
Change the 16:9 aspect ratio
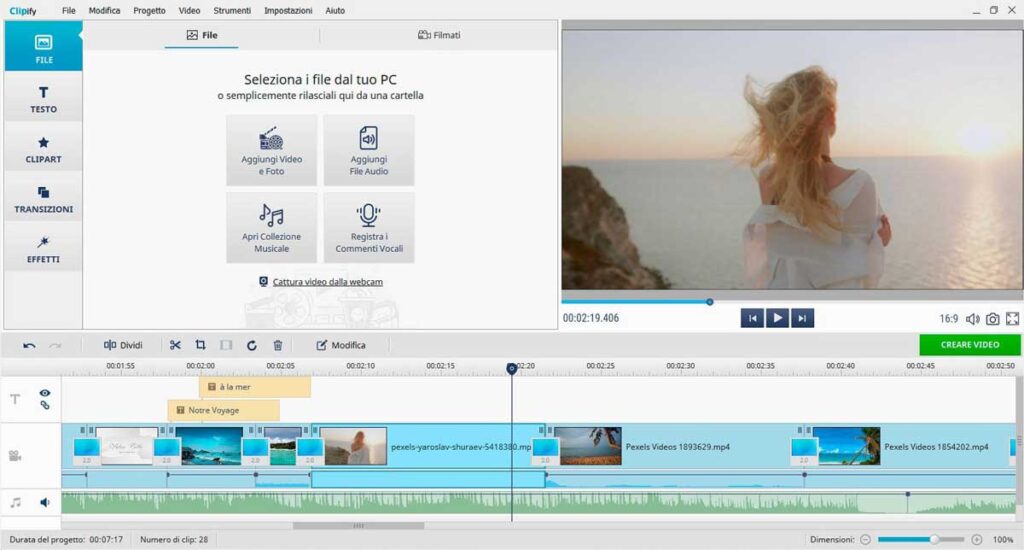(948, 319)
